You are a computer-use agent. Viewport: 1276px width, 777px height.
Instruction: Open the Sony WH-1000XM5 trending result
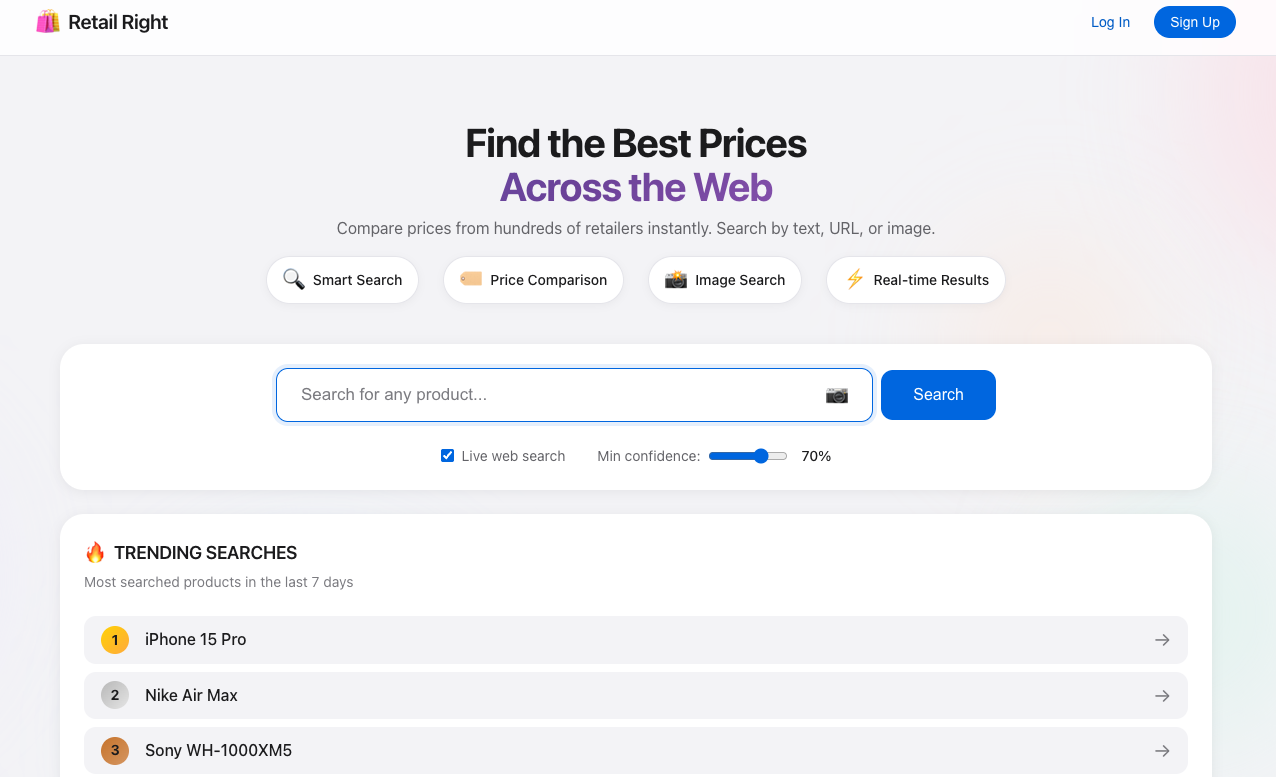[635, 750]
